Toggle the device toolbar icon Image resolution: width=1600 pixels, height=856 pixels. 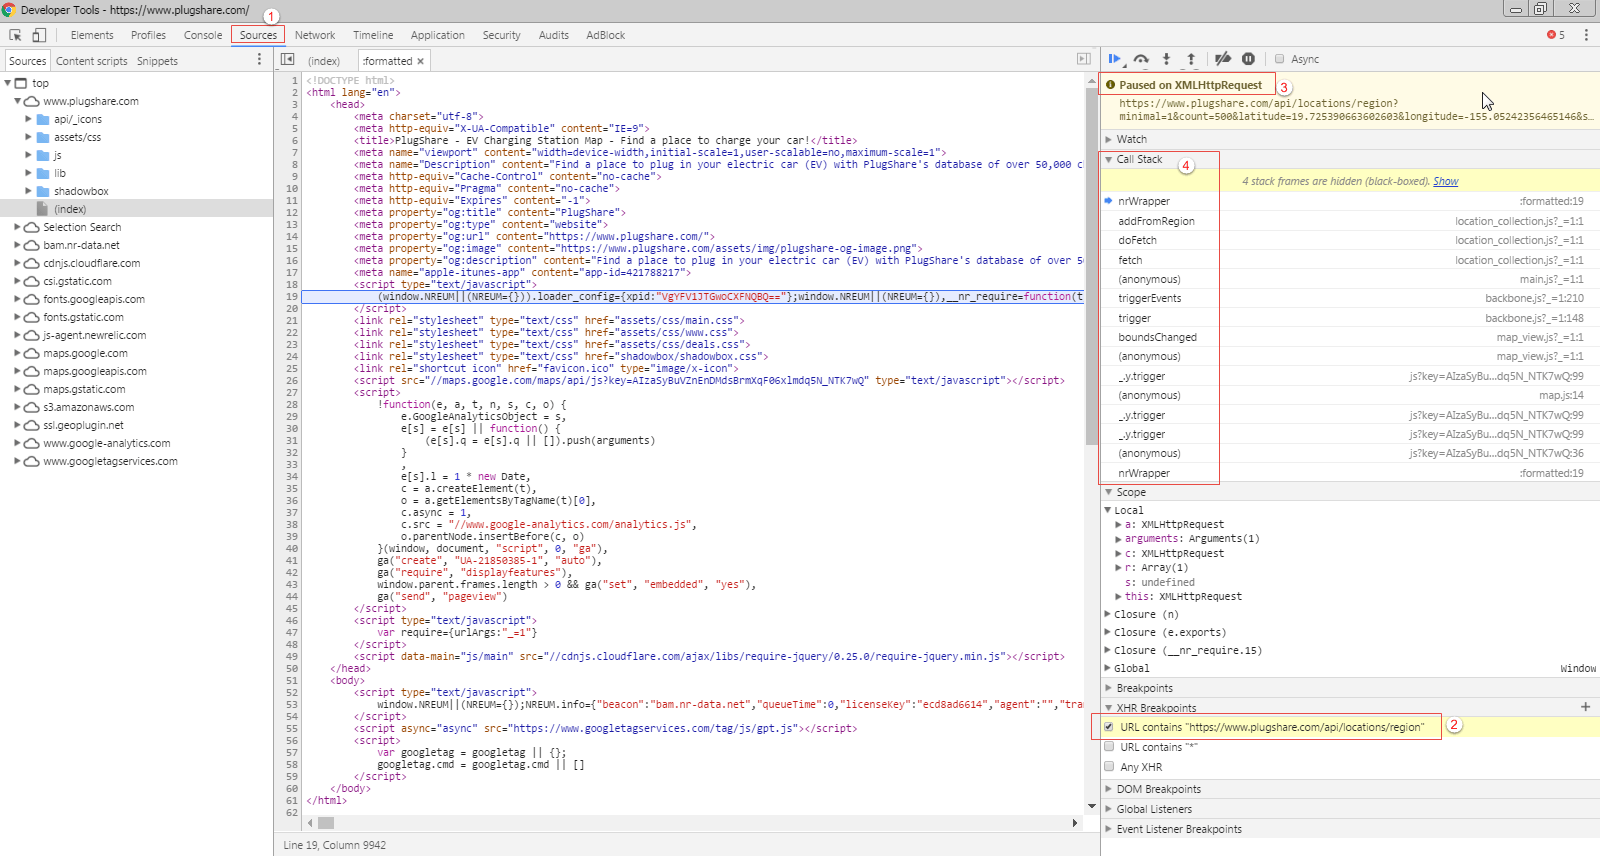[39, 35]
